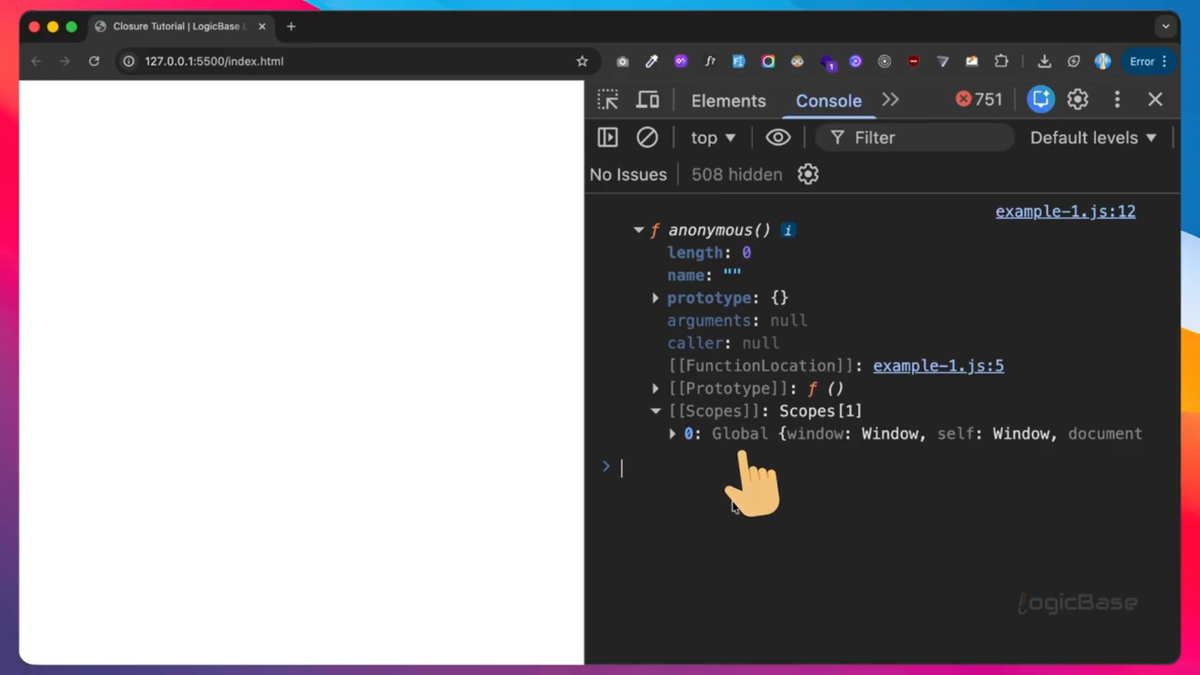Screen dimensions: 1200x675
Task: Open DevTools settings gear
Action: tap(1077, 99)
